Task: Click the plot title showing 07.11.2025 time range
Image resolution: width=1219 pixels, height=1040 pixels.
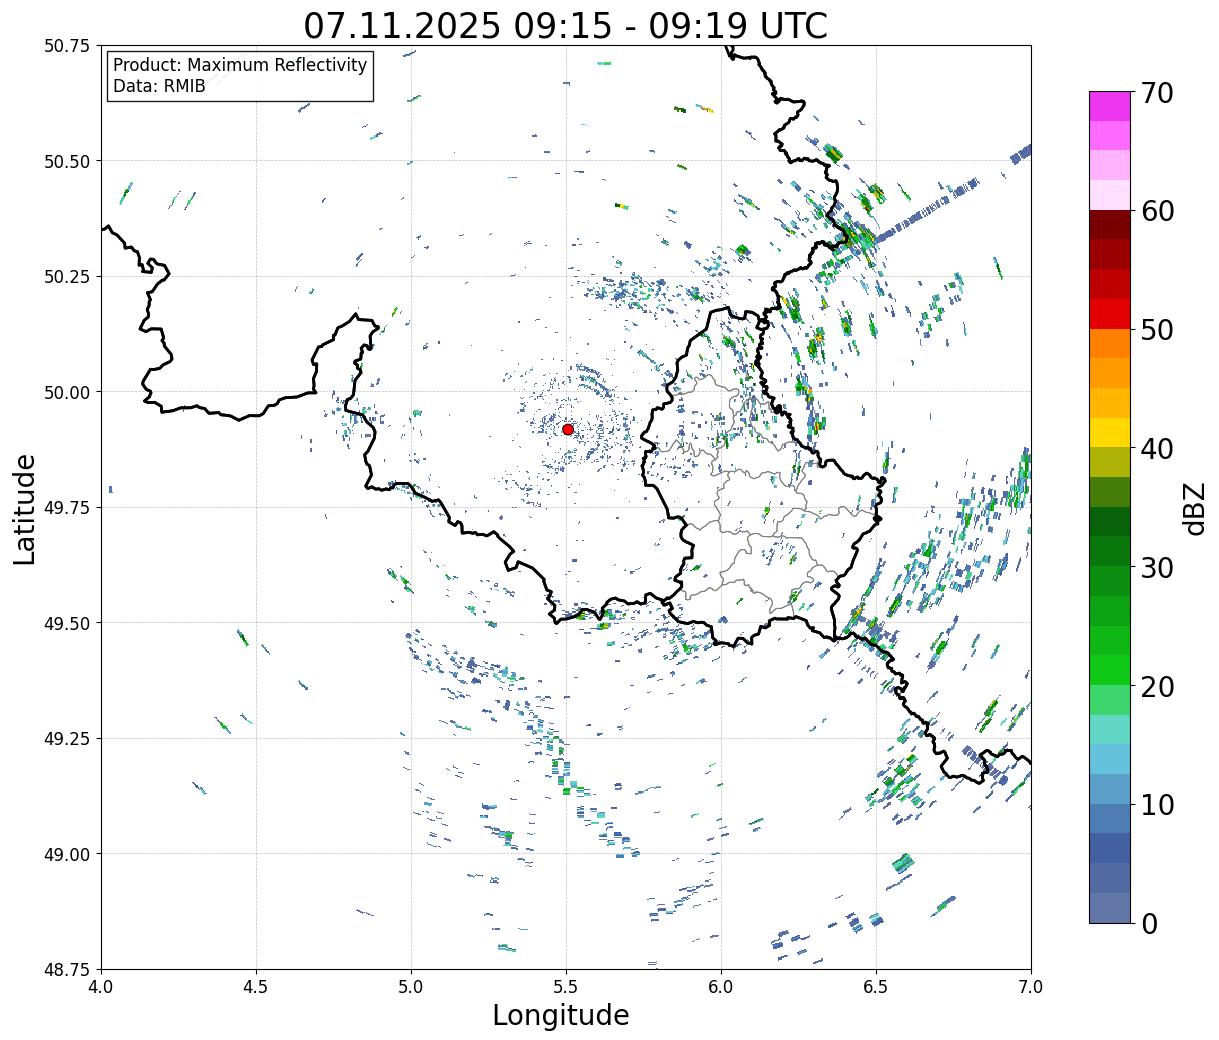Action: (565, 25)
